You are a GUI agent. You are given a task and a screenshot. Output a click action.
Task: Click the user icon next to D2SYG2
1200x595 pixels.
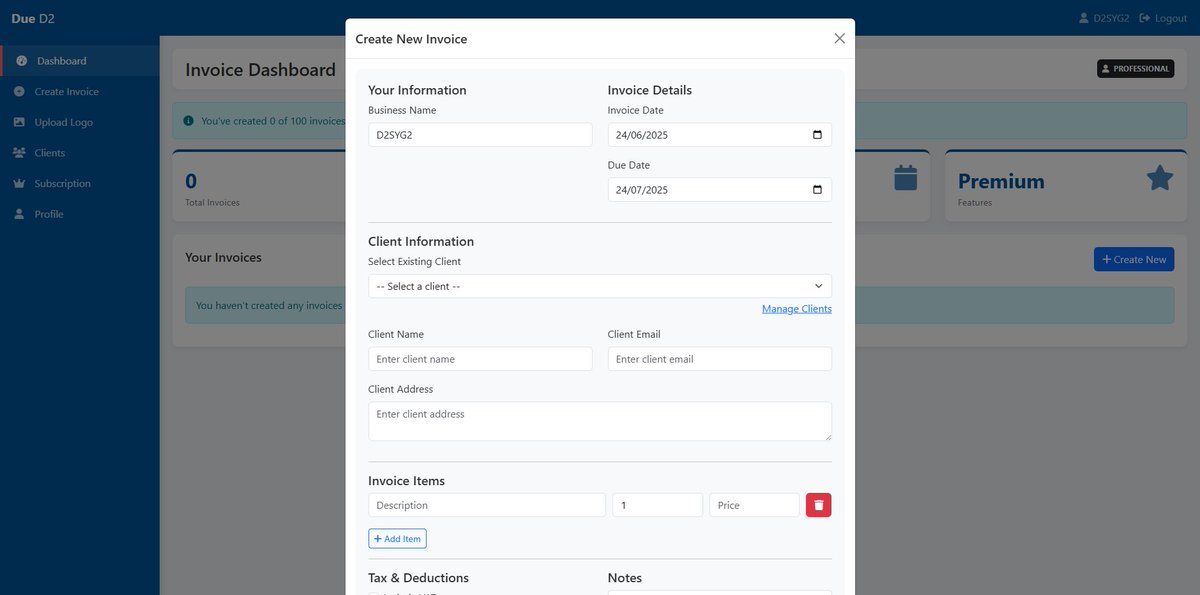[x=1083, y=18]
